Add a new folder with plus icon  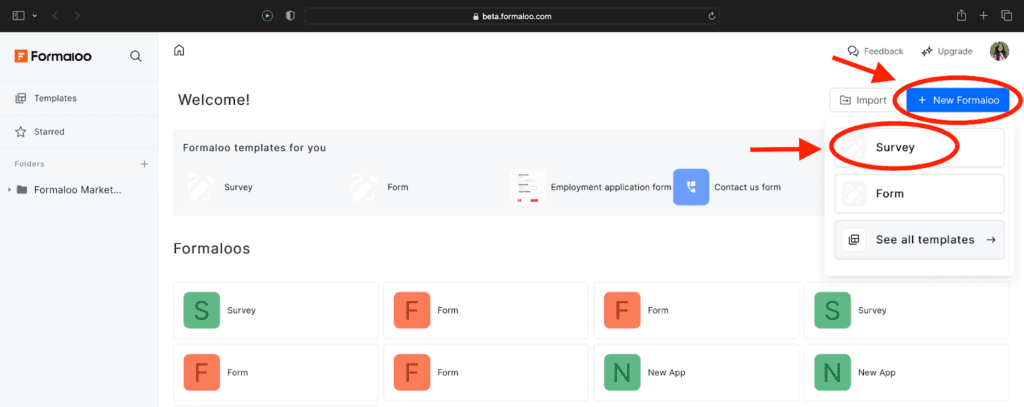coord(144,164)
